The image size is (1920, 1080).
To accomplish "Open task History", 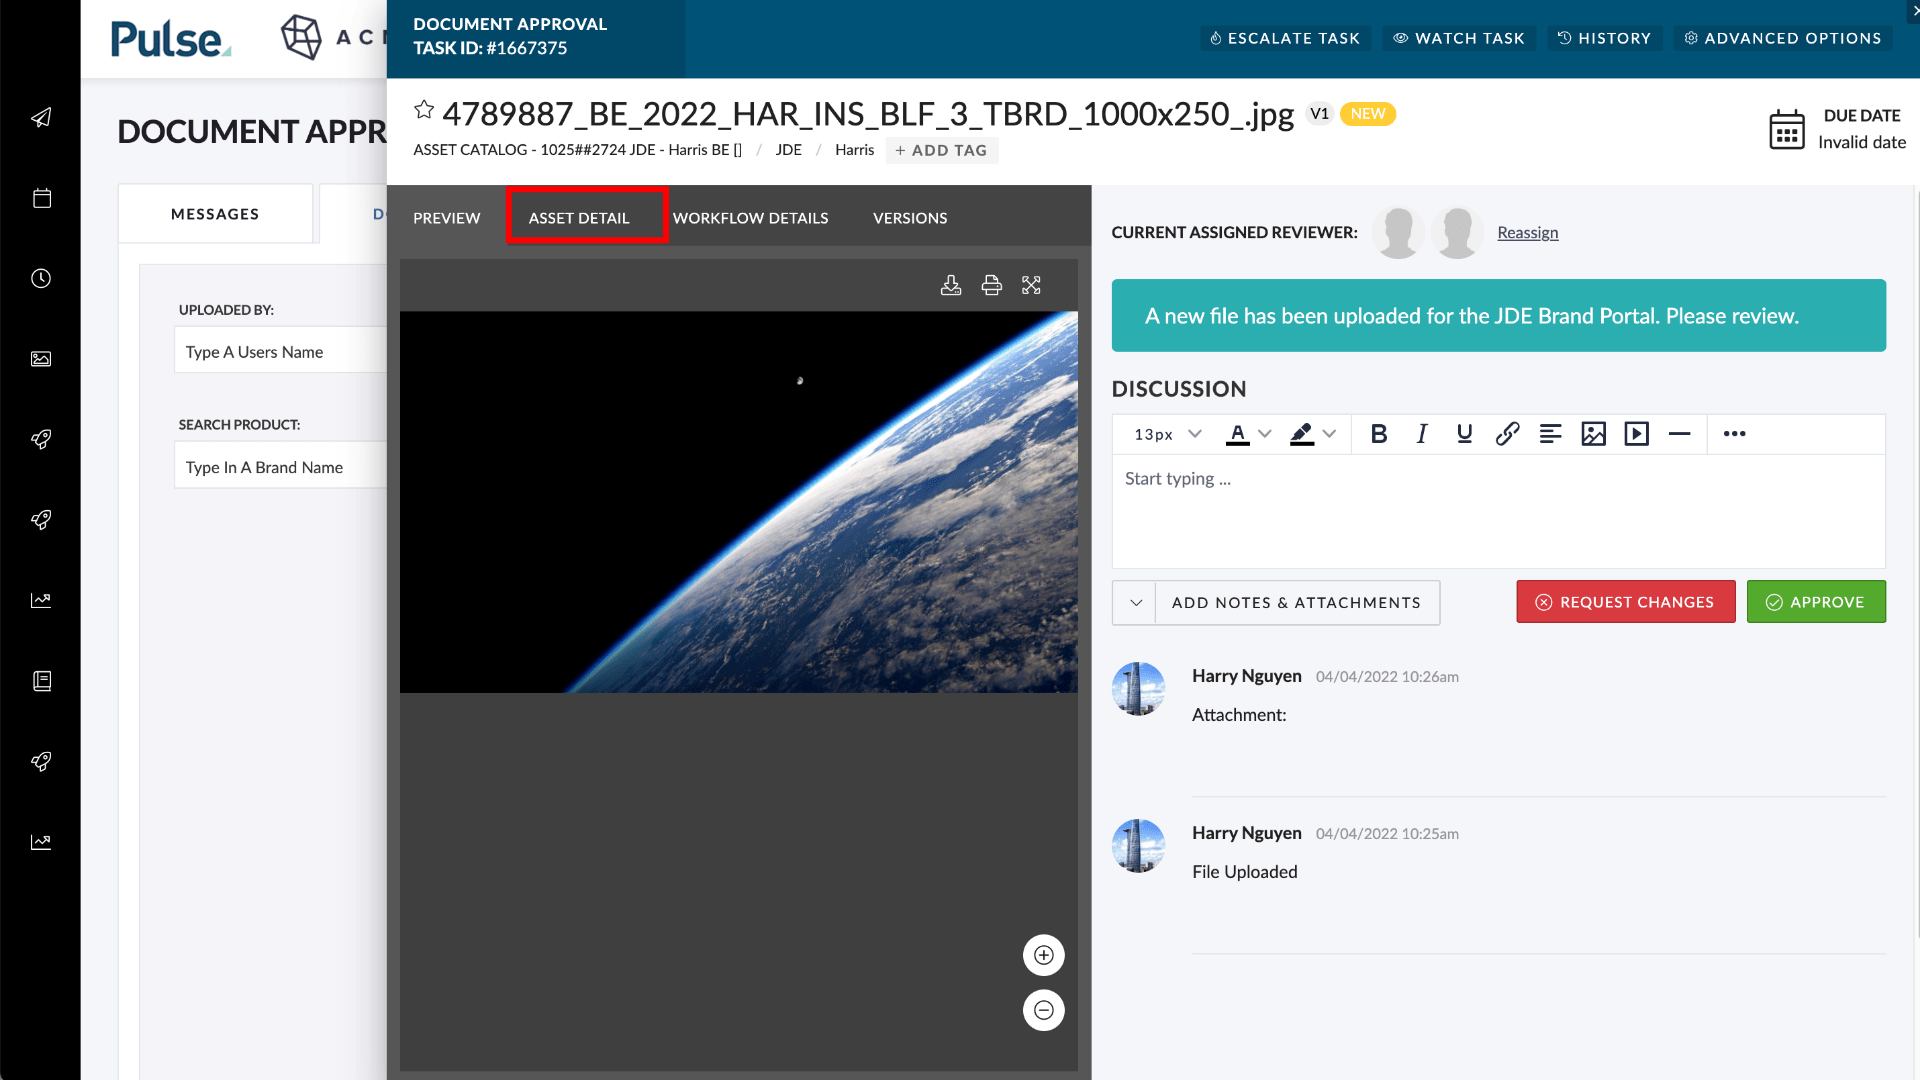I will (1605, 38).
